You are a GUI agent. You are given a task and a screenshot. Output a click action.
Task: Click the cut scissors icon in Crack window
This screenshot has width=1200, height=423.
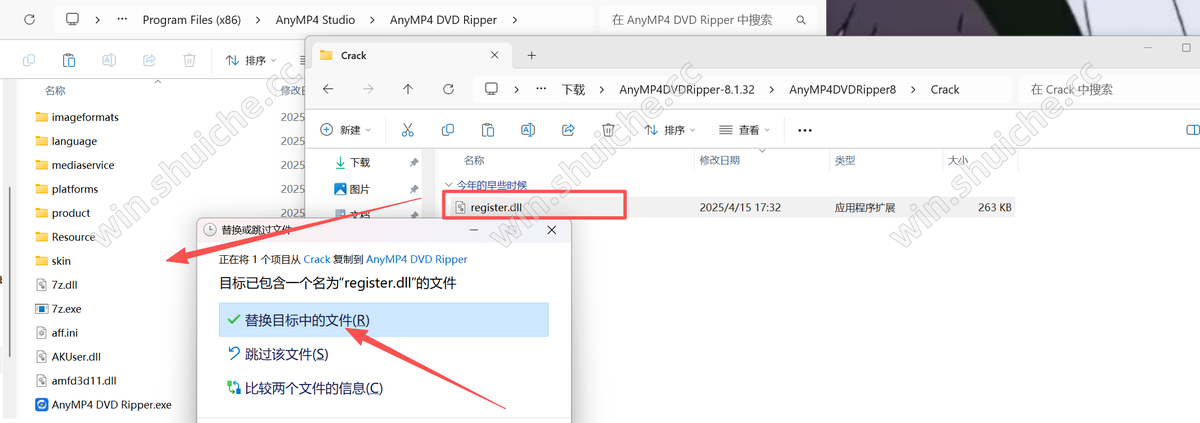coord(408,130)
